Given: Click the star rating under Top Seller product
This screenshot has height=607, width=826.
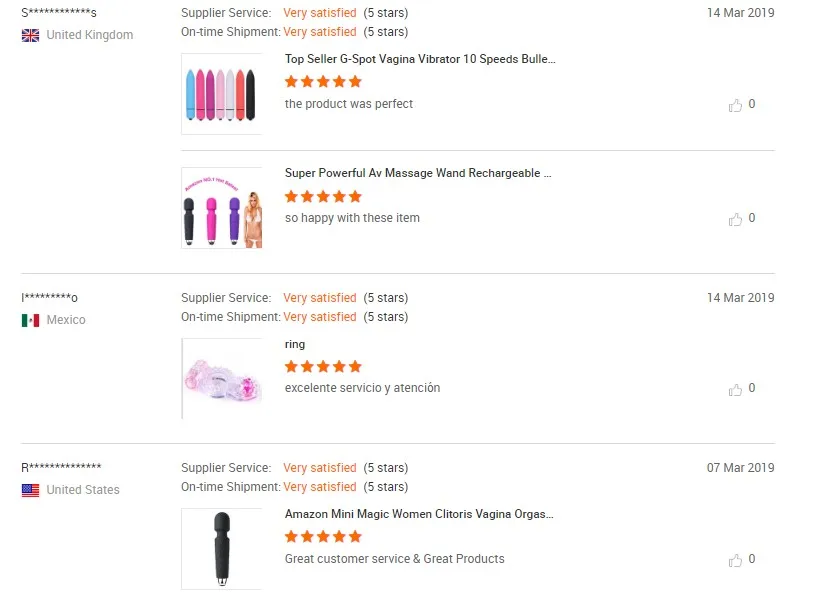Looking at the screenshot, I should click(323, 82).
